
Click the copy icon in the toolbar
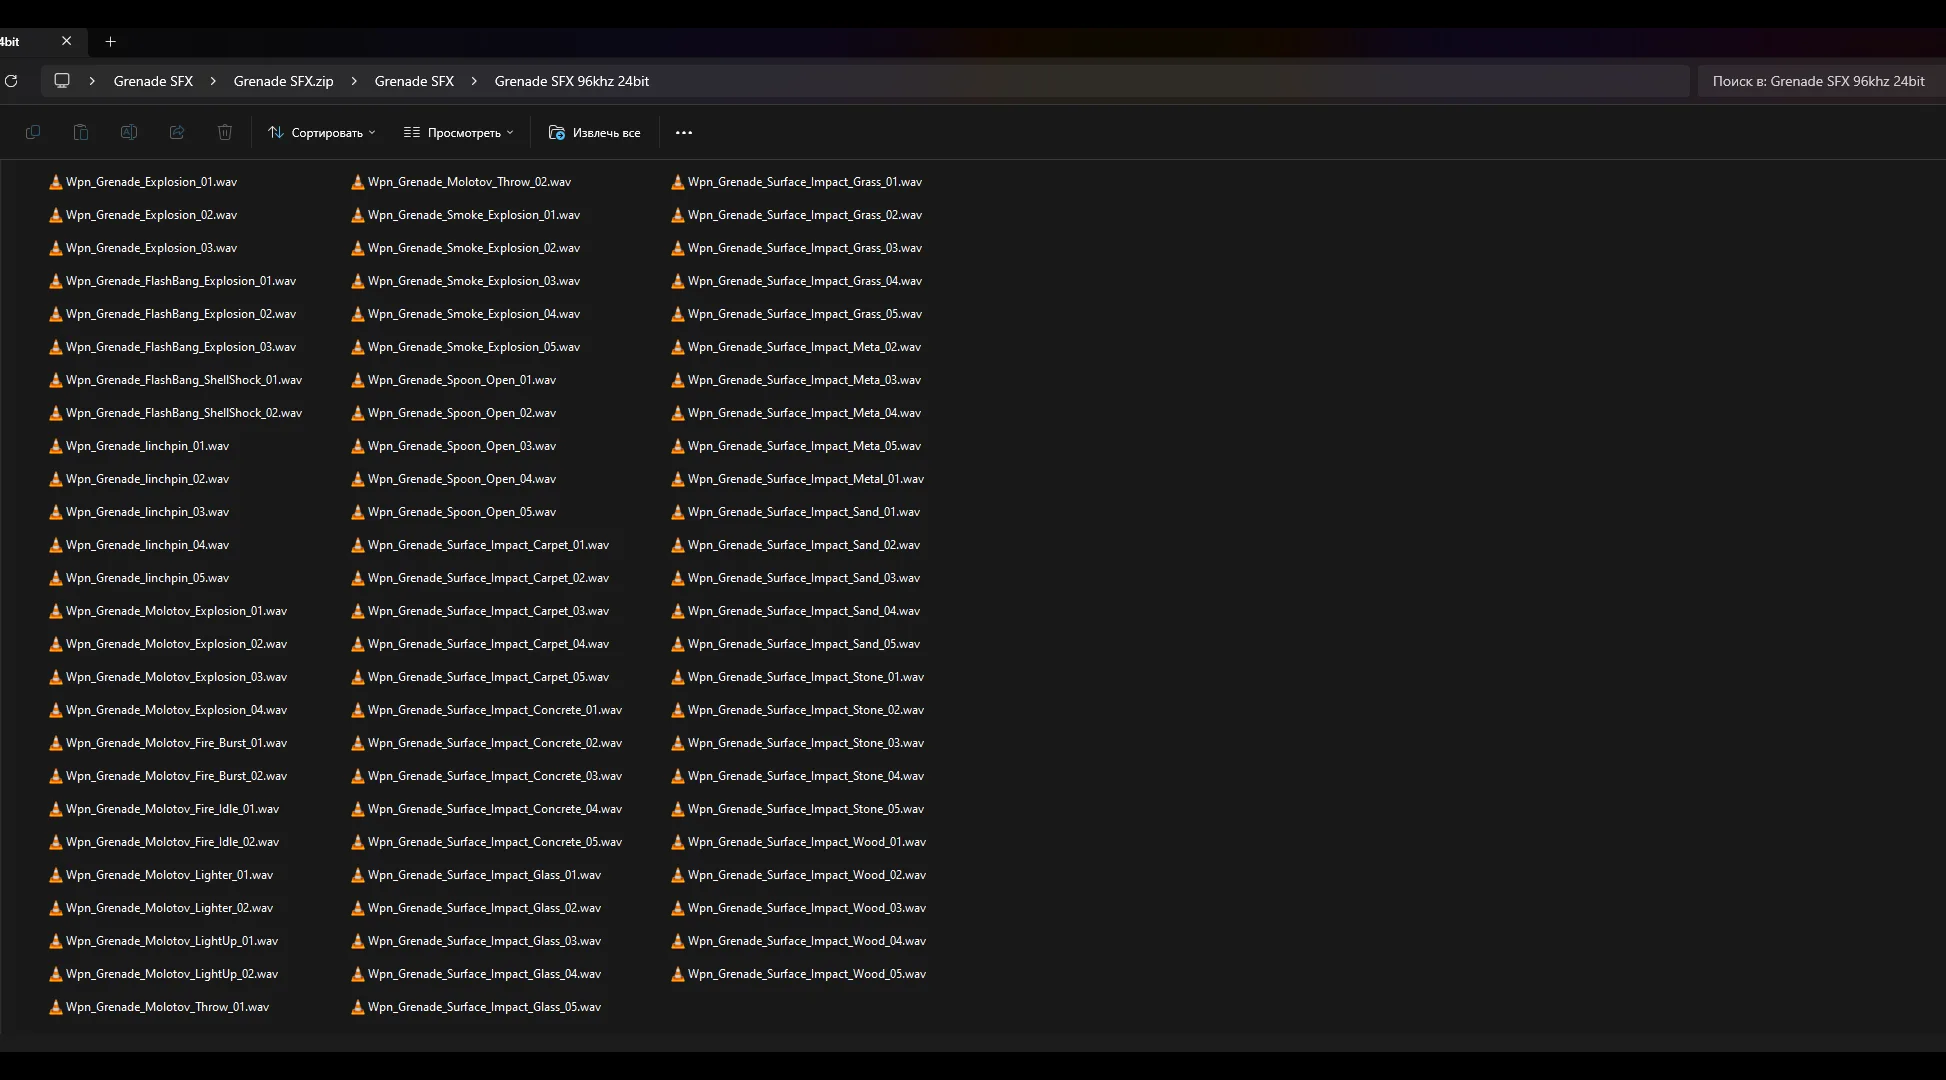tap(33, 132)
